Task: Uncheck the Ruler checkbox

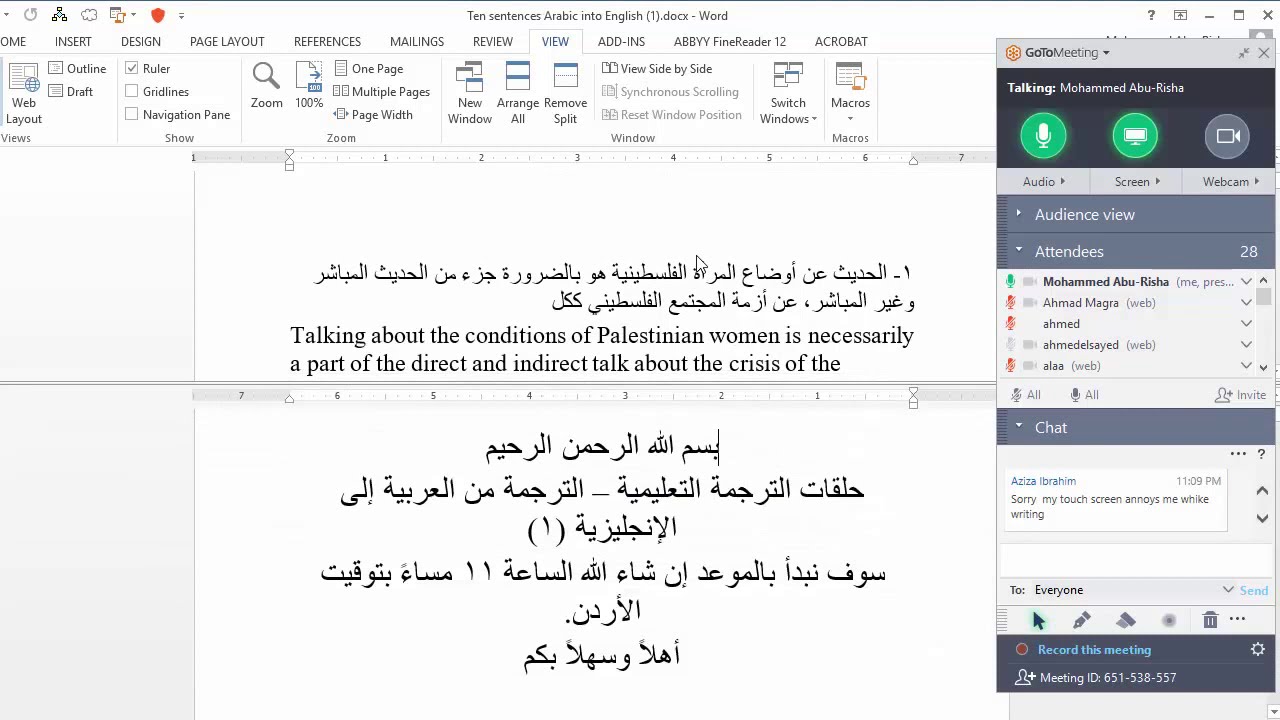Action: pos(132,69)
